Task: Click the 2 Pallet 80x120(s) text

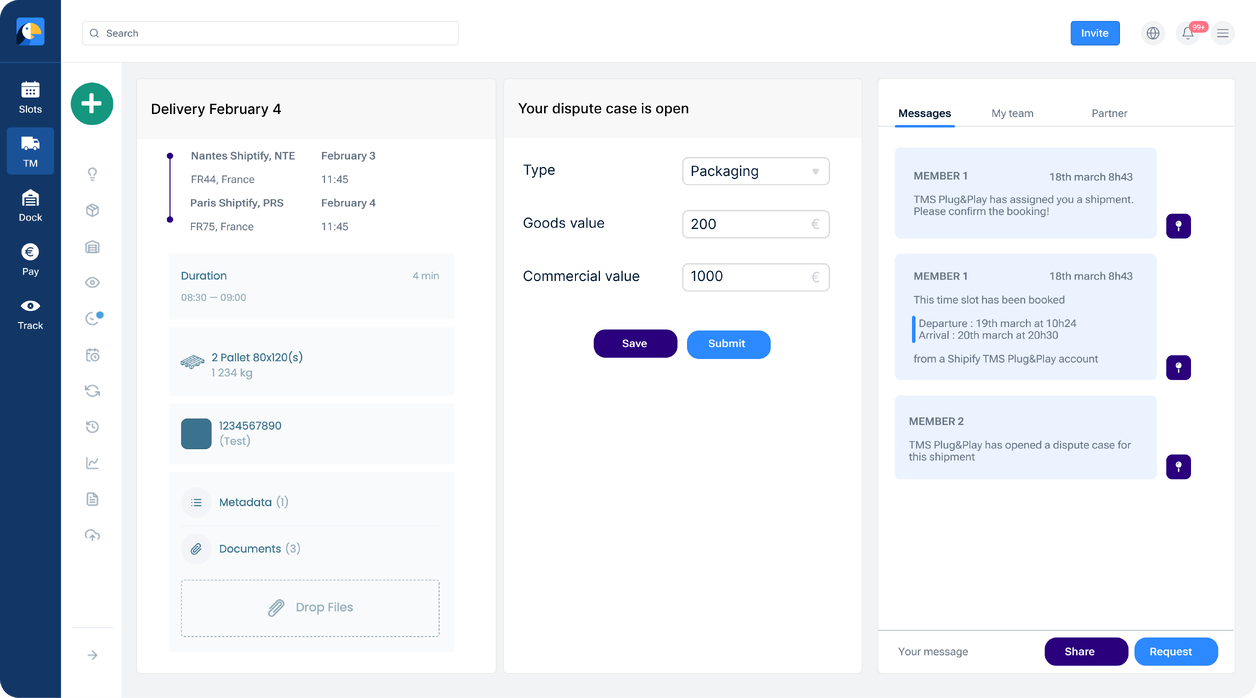Action: point(257,358)
